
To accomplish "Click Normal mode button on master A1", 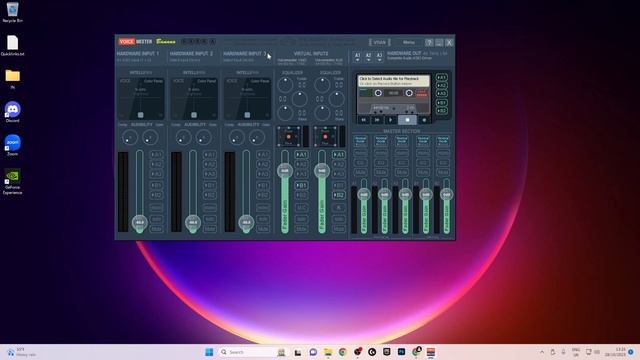I will click(x=360, y=141).
